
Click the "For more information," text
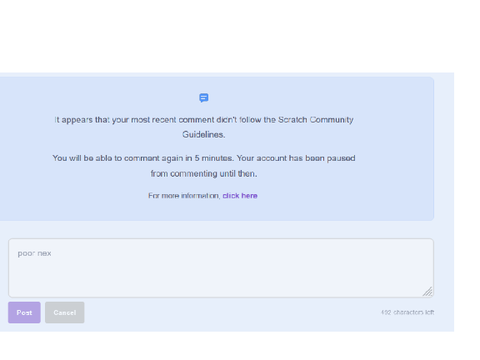[184, 196]
